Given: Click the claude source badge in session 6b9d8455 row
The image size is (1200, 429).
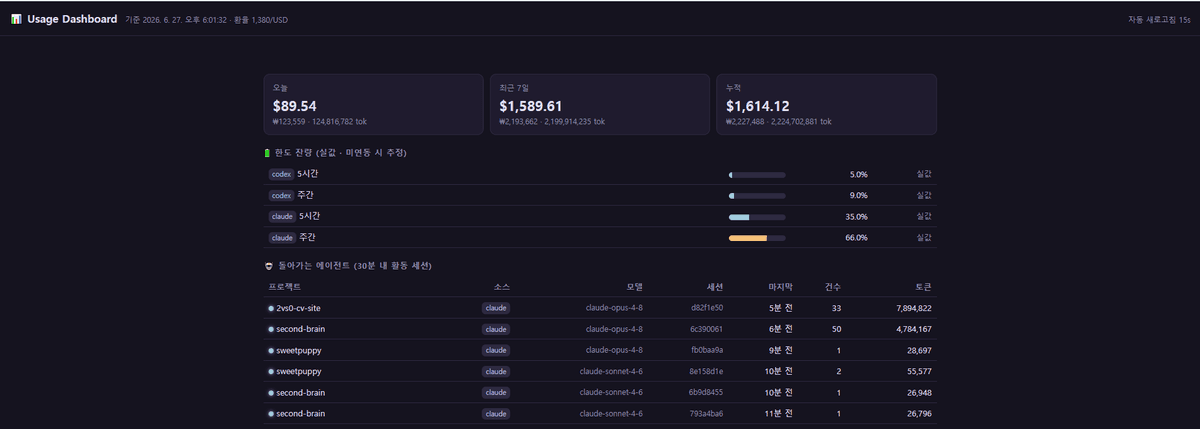Looking at the screenshot, I should (x=496, y=392).
